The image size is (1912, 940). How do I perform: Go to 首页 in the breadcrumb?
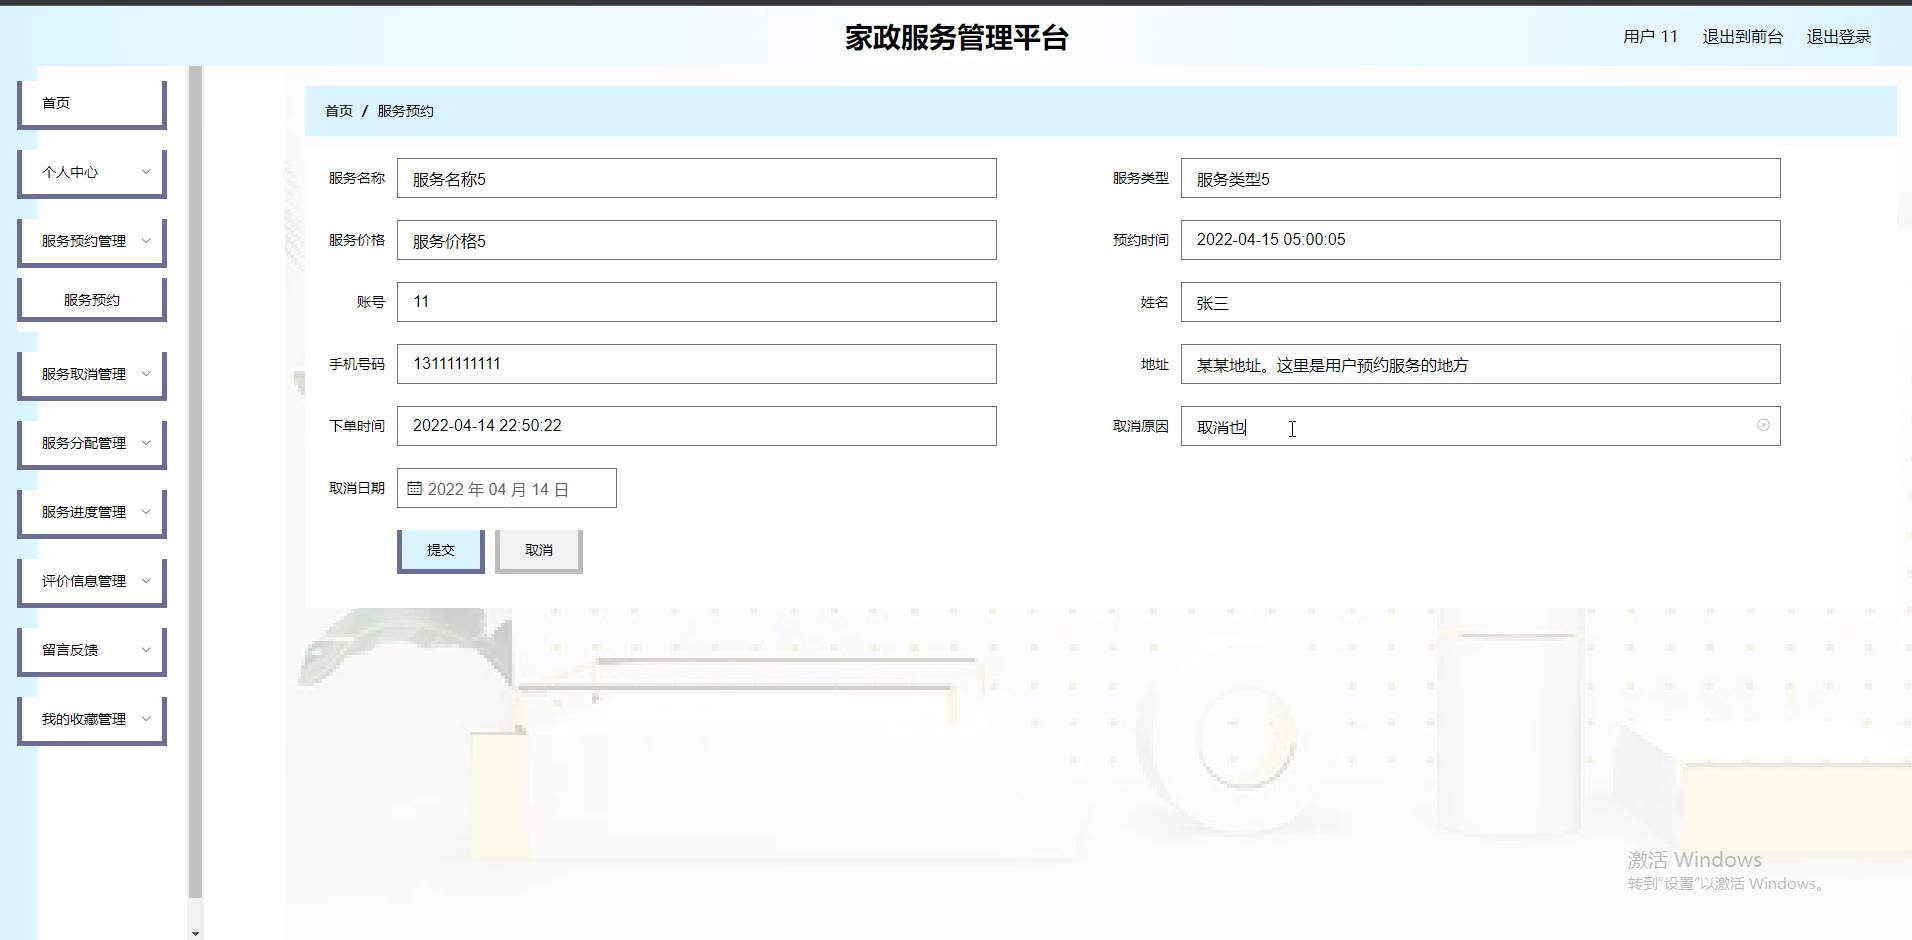click(x=339, y=111)
